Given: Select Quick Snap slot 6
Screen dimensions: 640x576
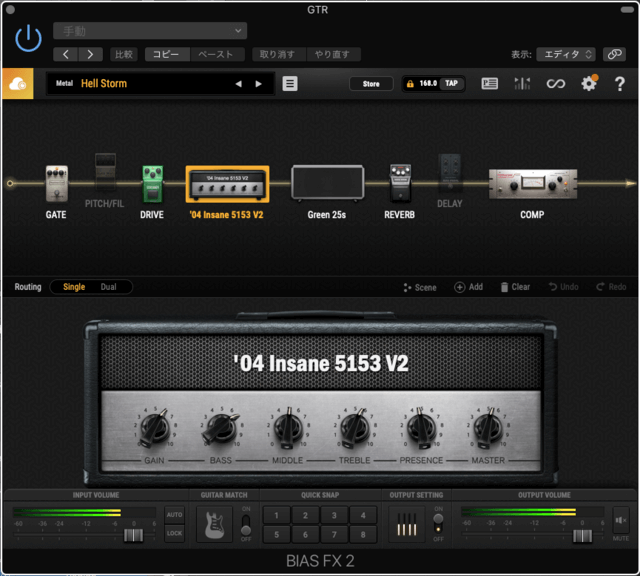Looking at the screenshot, I should tap(305, 534).
